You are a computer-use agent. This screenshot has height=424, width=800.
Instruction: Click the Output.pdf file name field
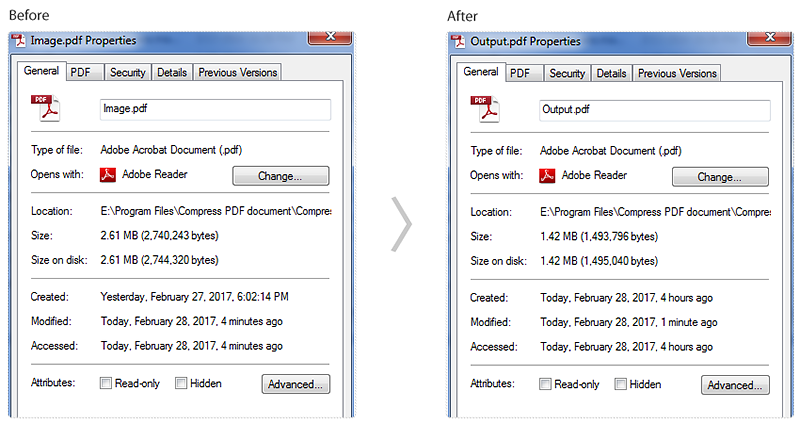tap(655, 110)
